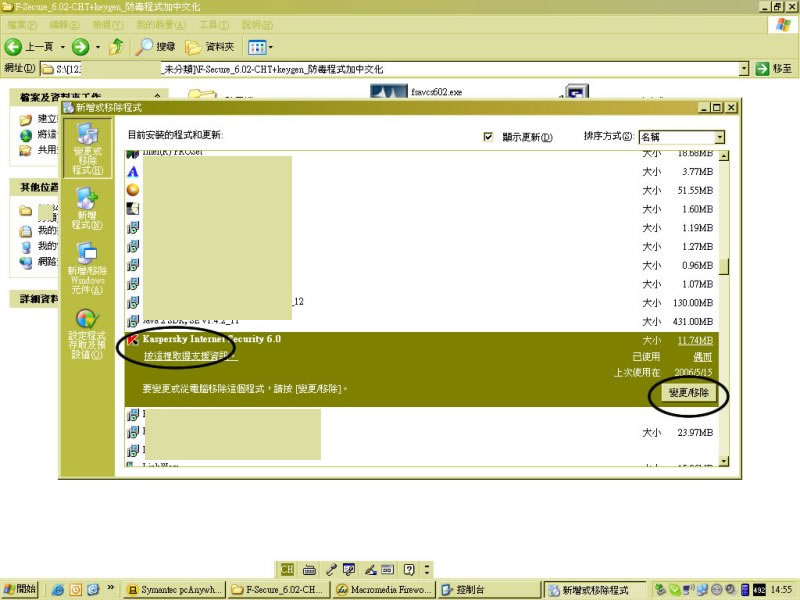Switch to 控制台 taskbar button

coord(489,590)
